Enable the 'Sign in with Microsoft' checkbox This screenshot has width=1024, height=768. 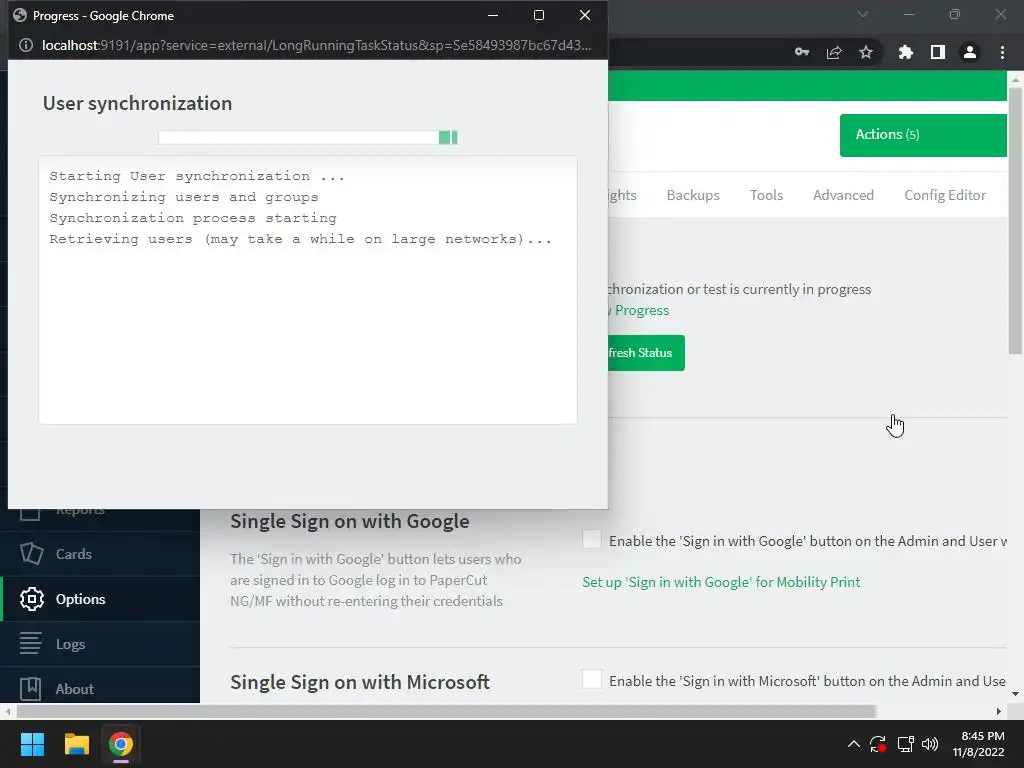point(592,679)
